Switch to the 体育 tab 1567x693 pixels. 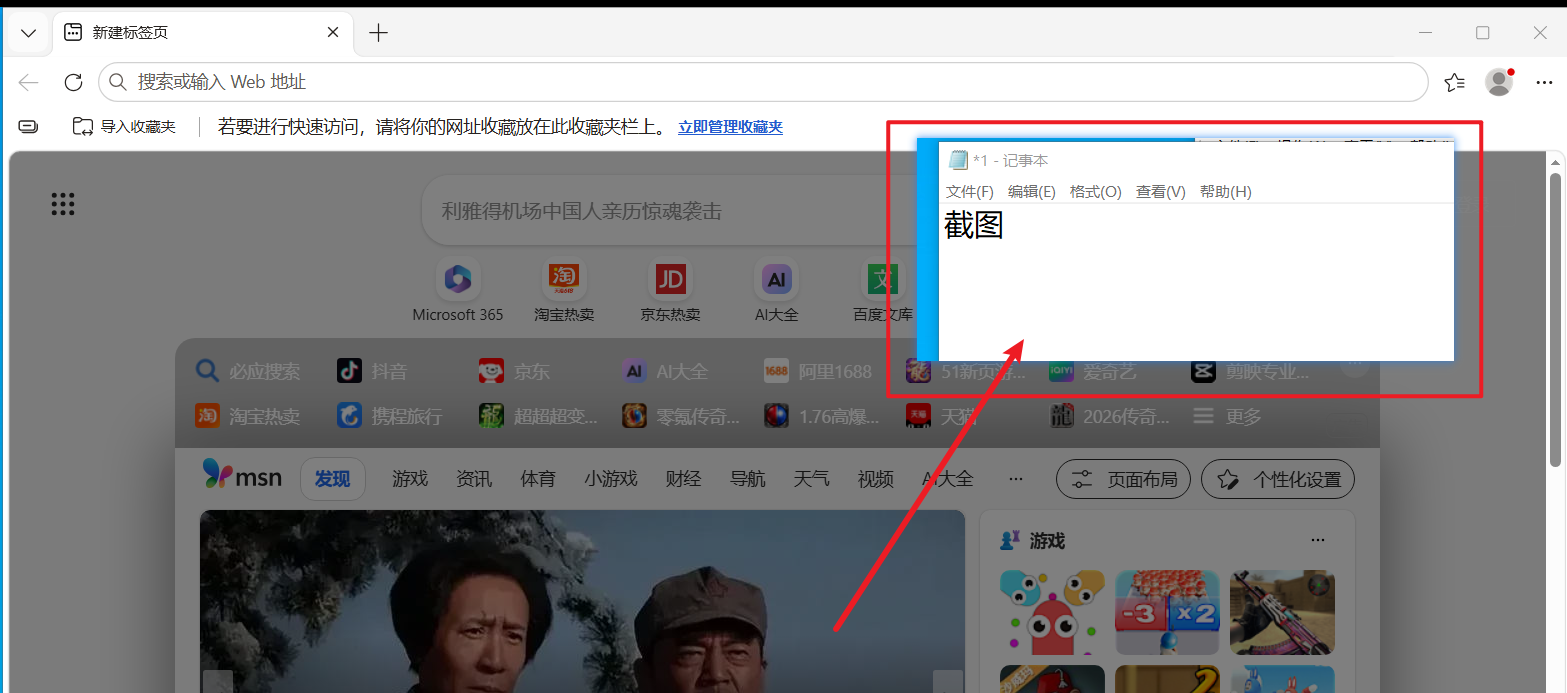pos(538,479)
